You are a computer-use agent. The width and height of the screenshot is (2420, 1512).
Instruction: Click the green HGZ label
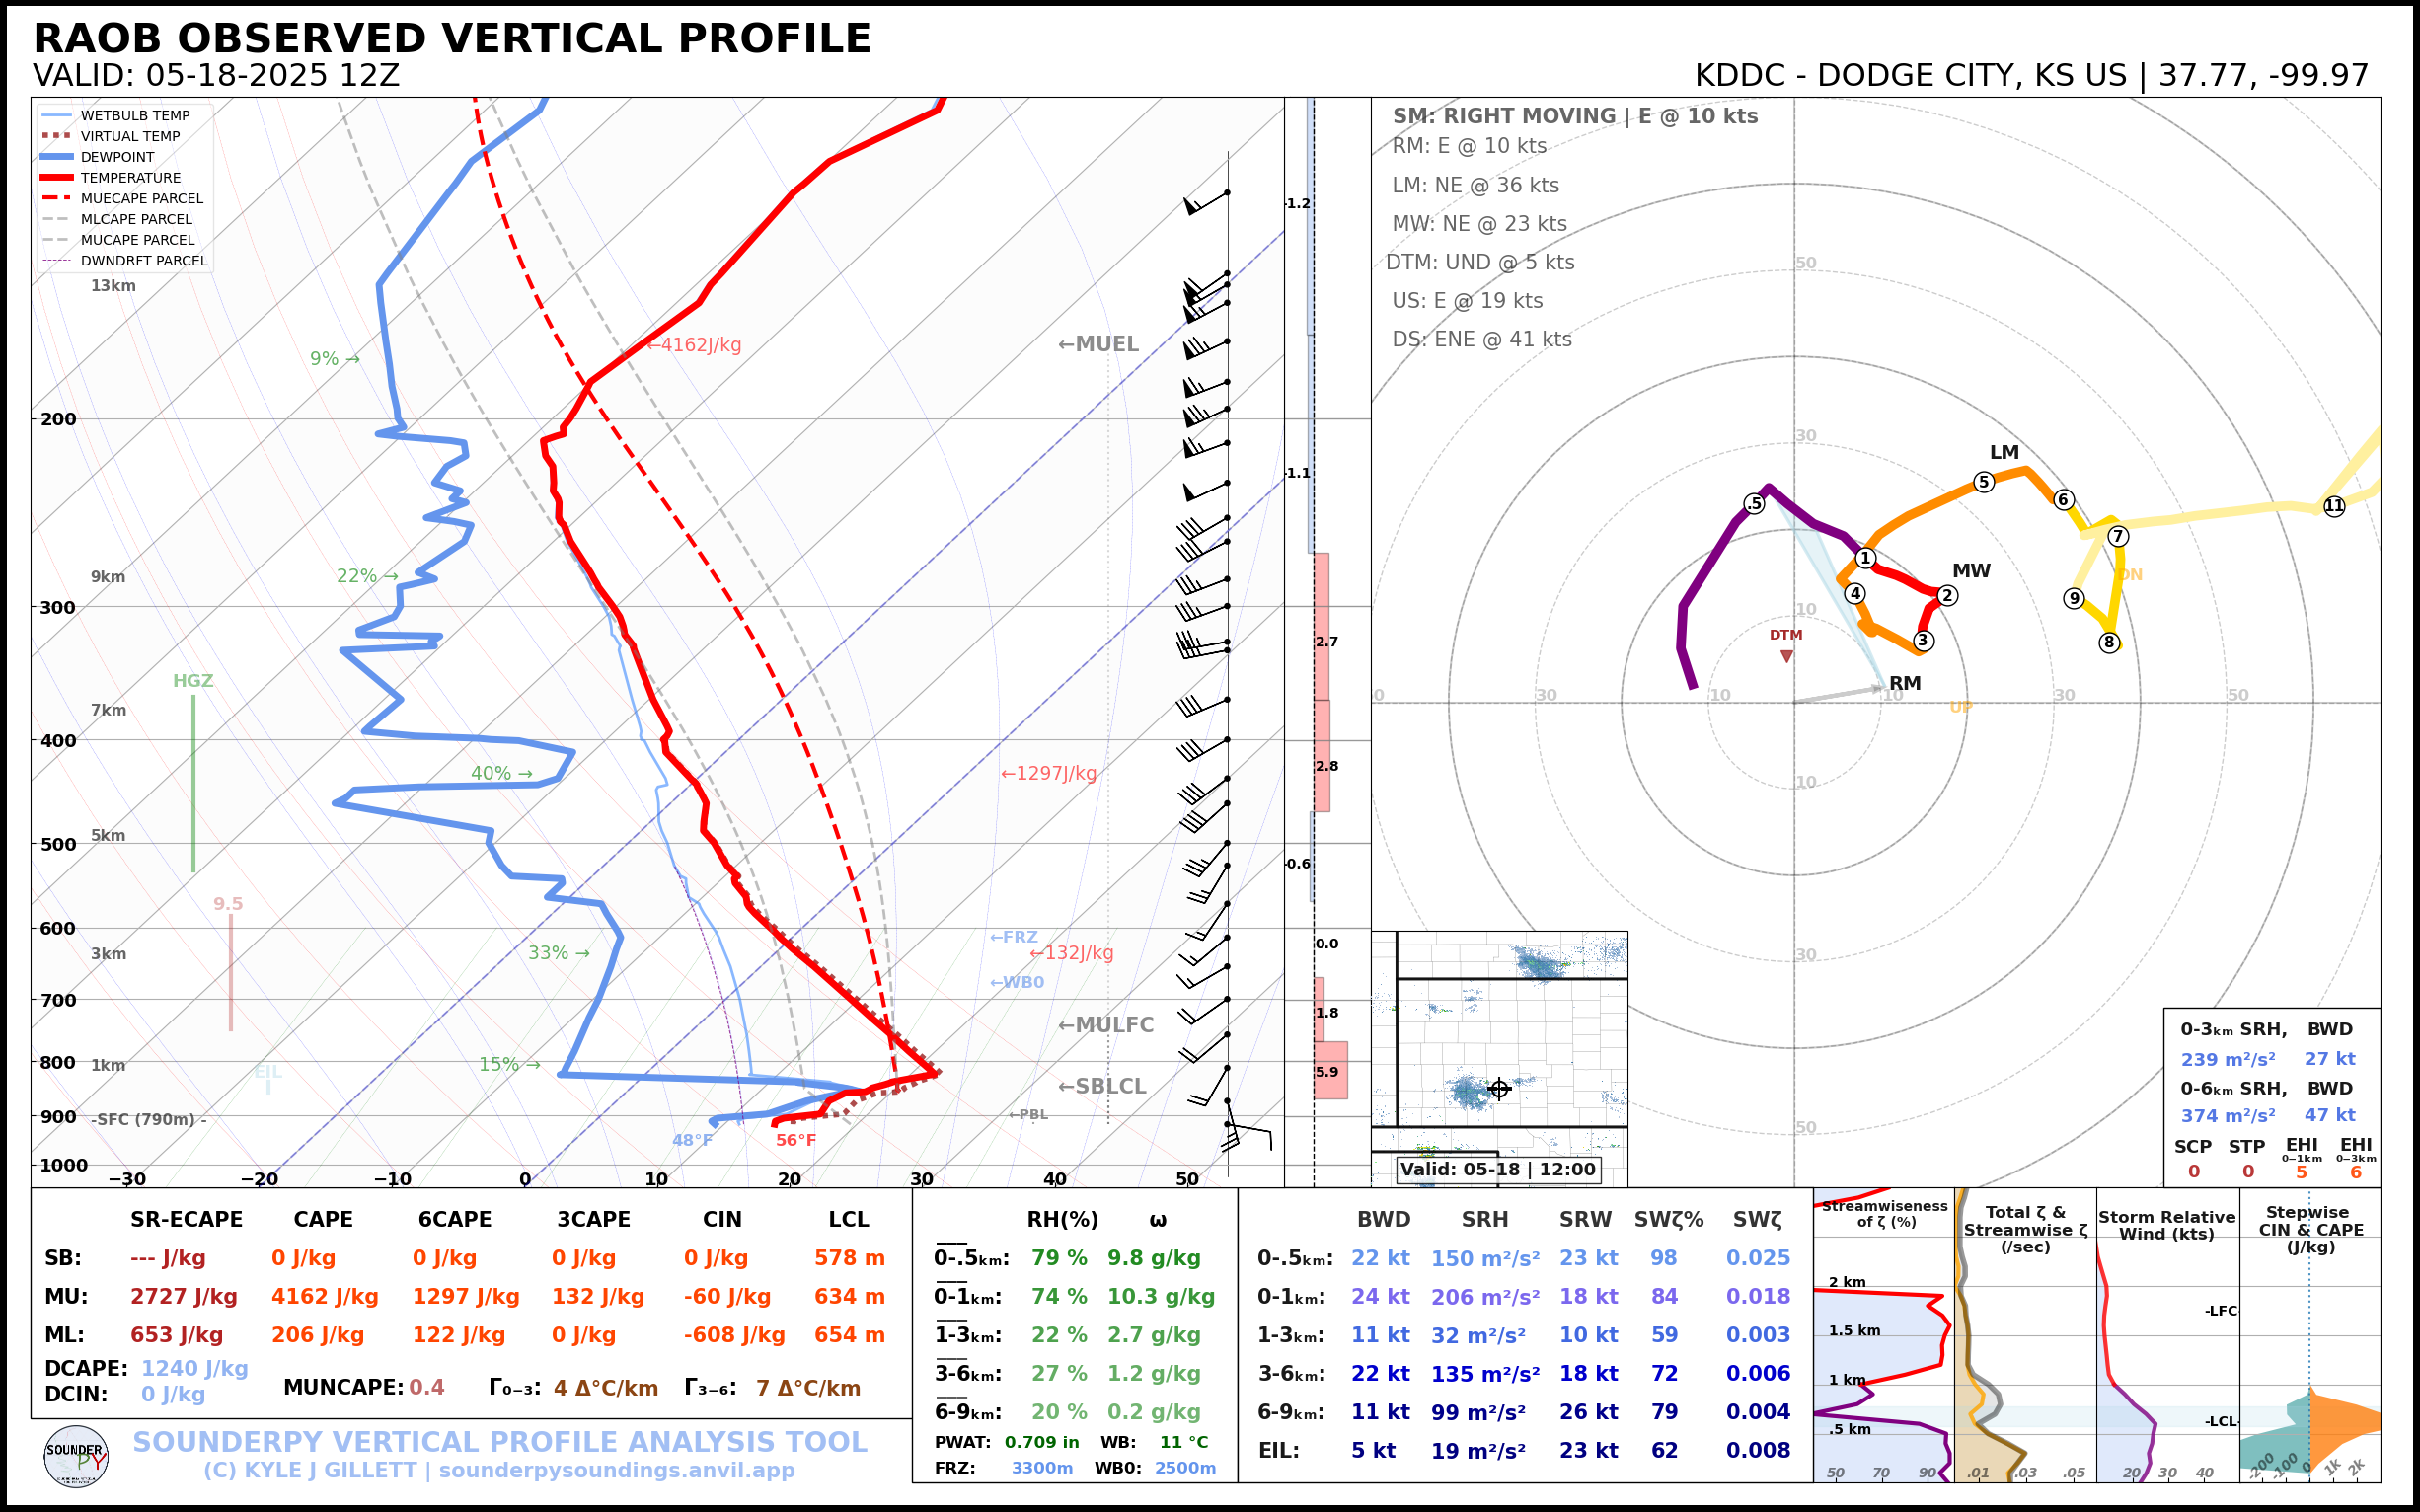tap(193, 681)
